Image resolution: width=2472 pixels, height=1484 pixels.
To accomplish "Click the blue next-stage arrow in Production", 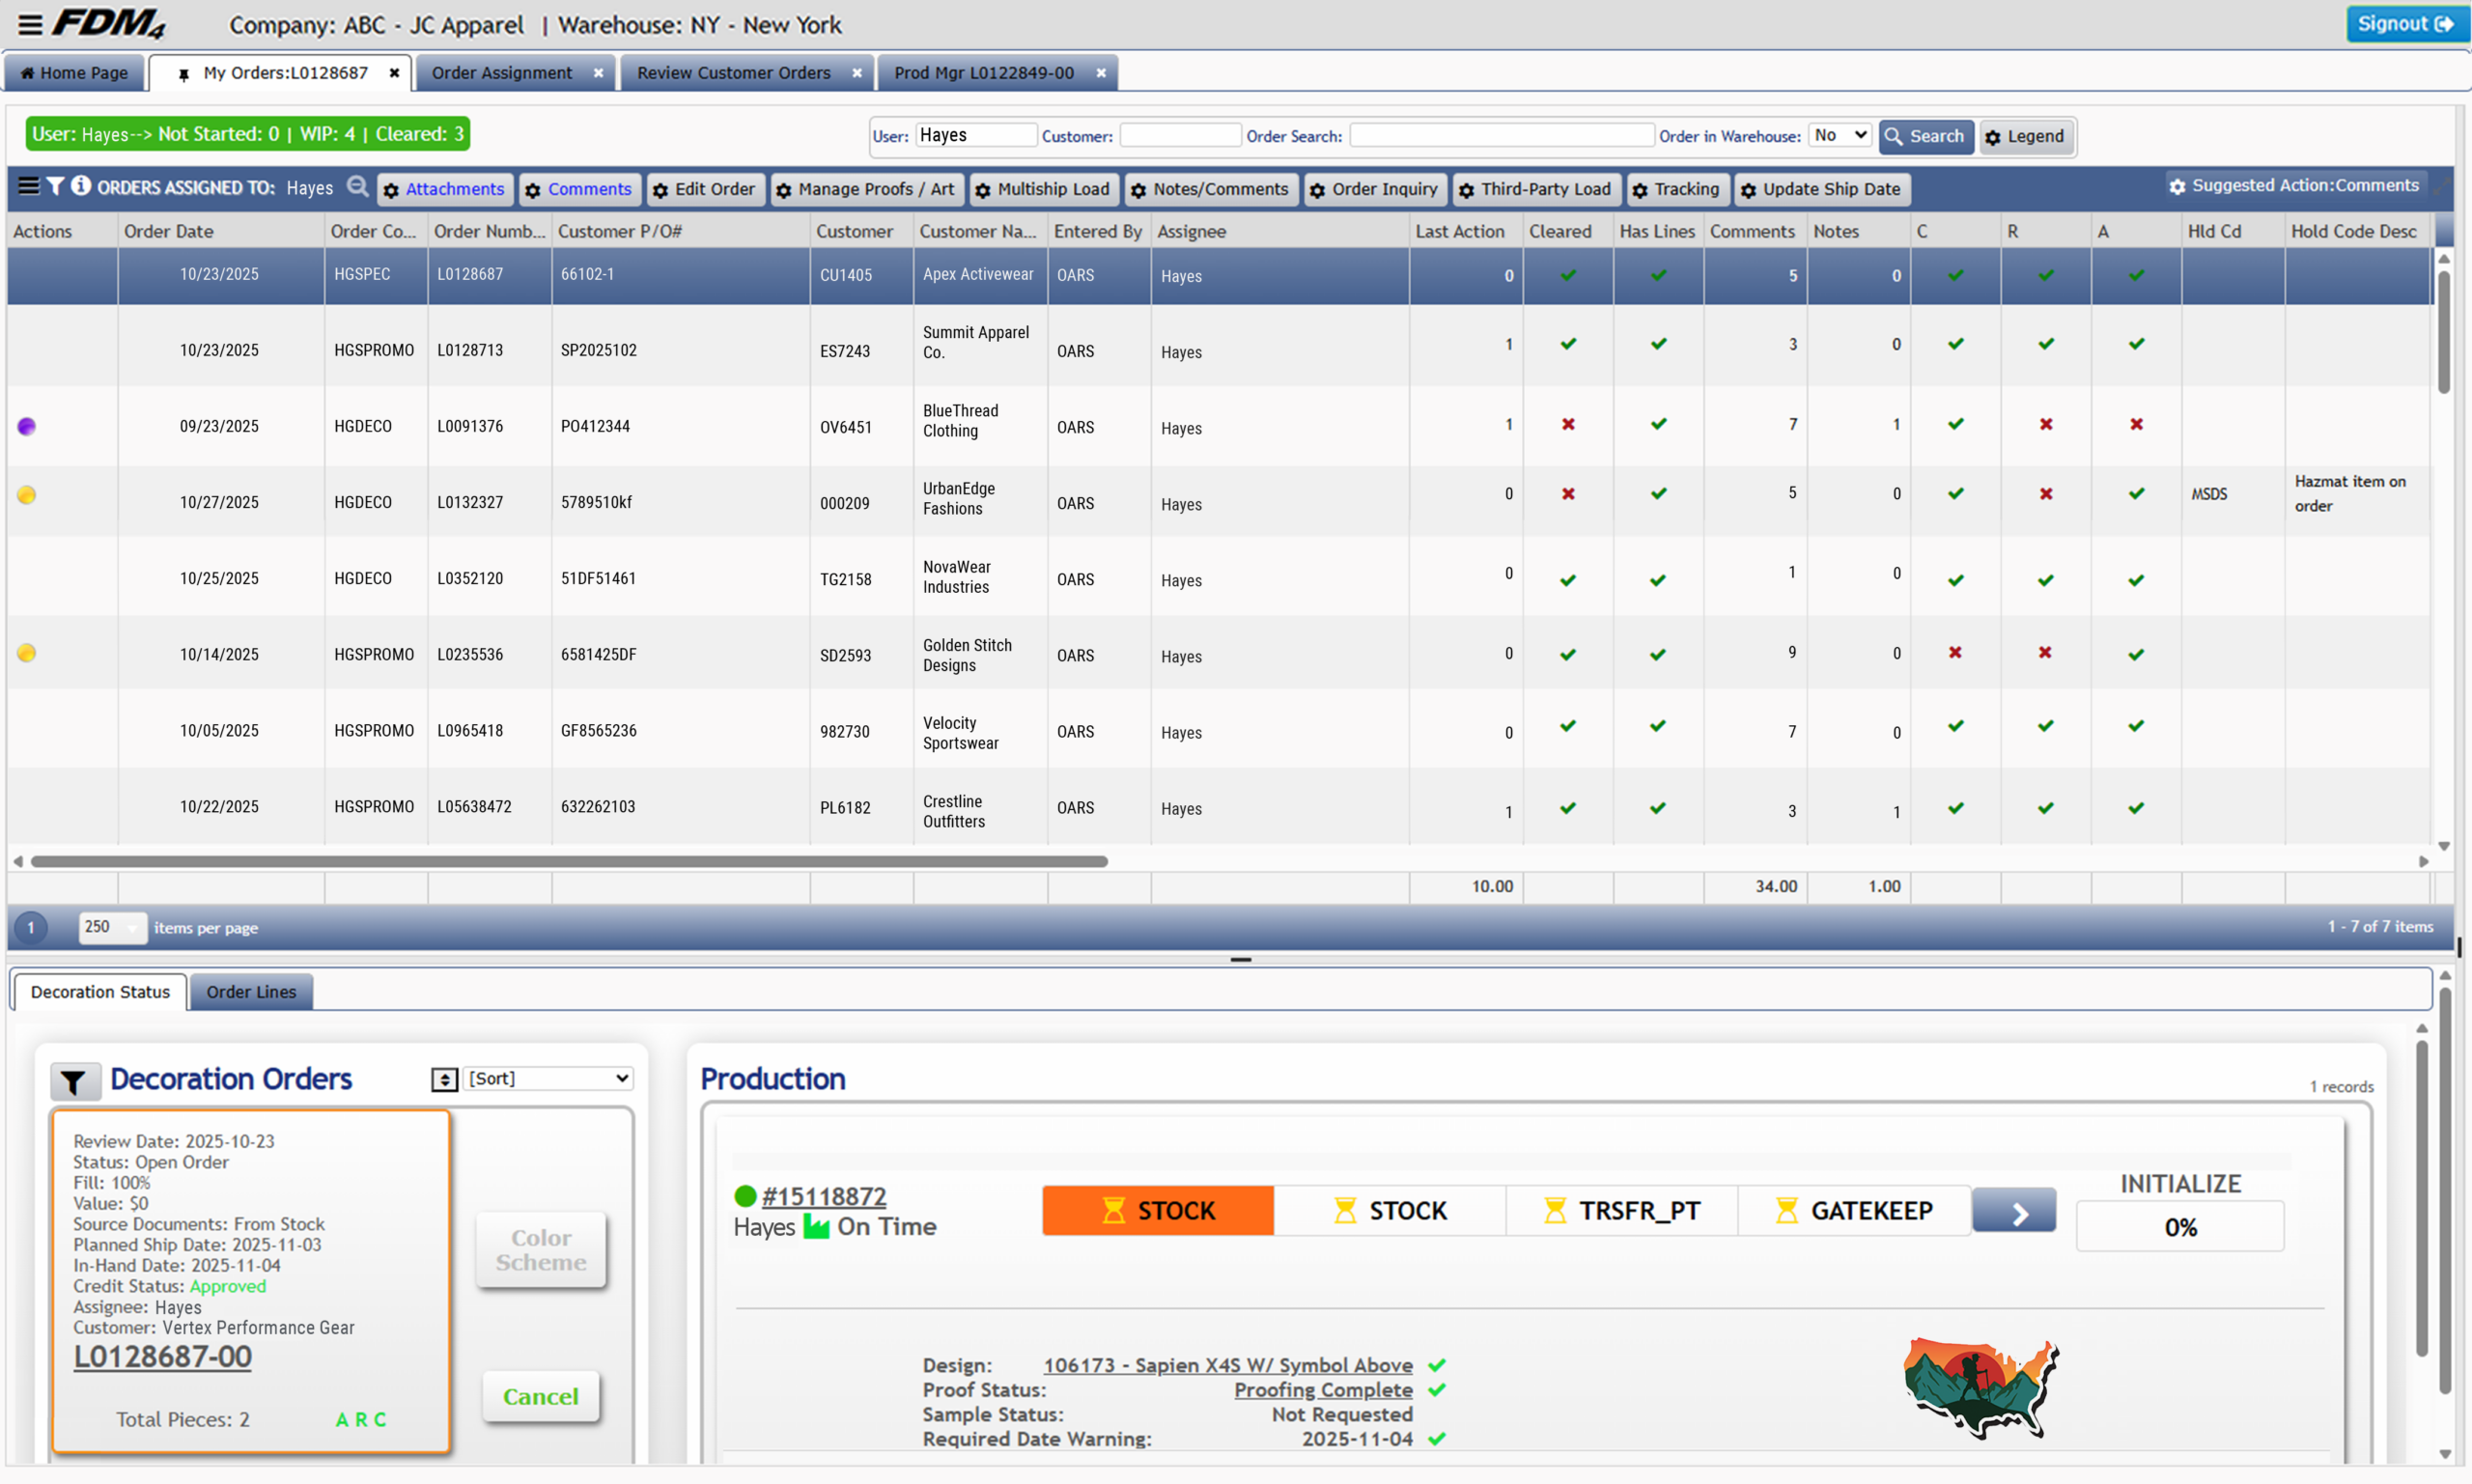I will pyautogui.click(x=2014, y=1211).
